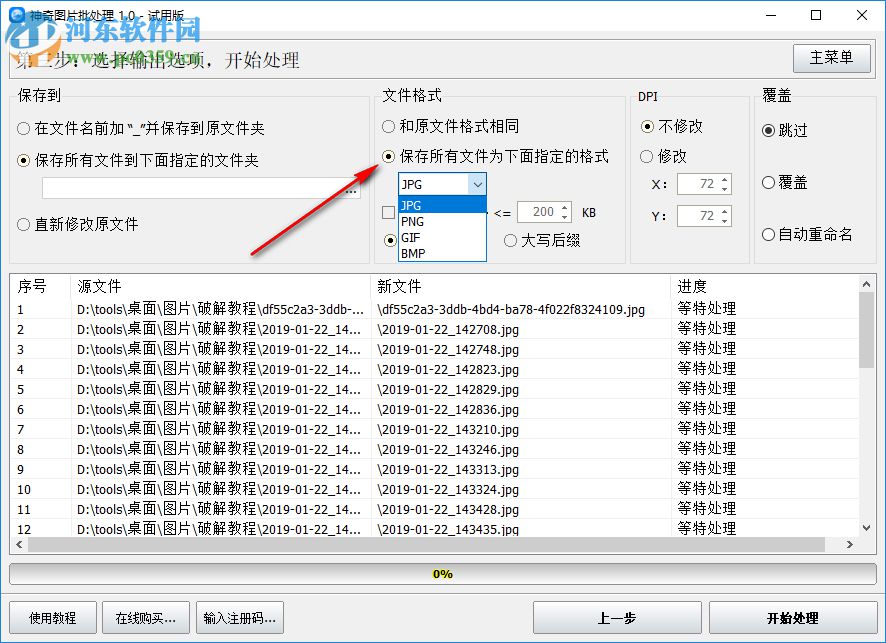The width and height of the screenshot is (886, 643).
Task: Select 保存所有文件为下面指定的格式 option
Action: (496, 157)
